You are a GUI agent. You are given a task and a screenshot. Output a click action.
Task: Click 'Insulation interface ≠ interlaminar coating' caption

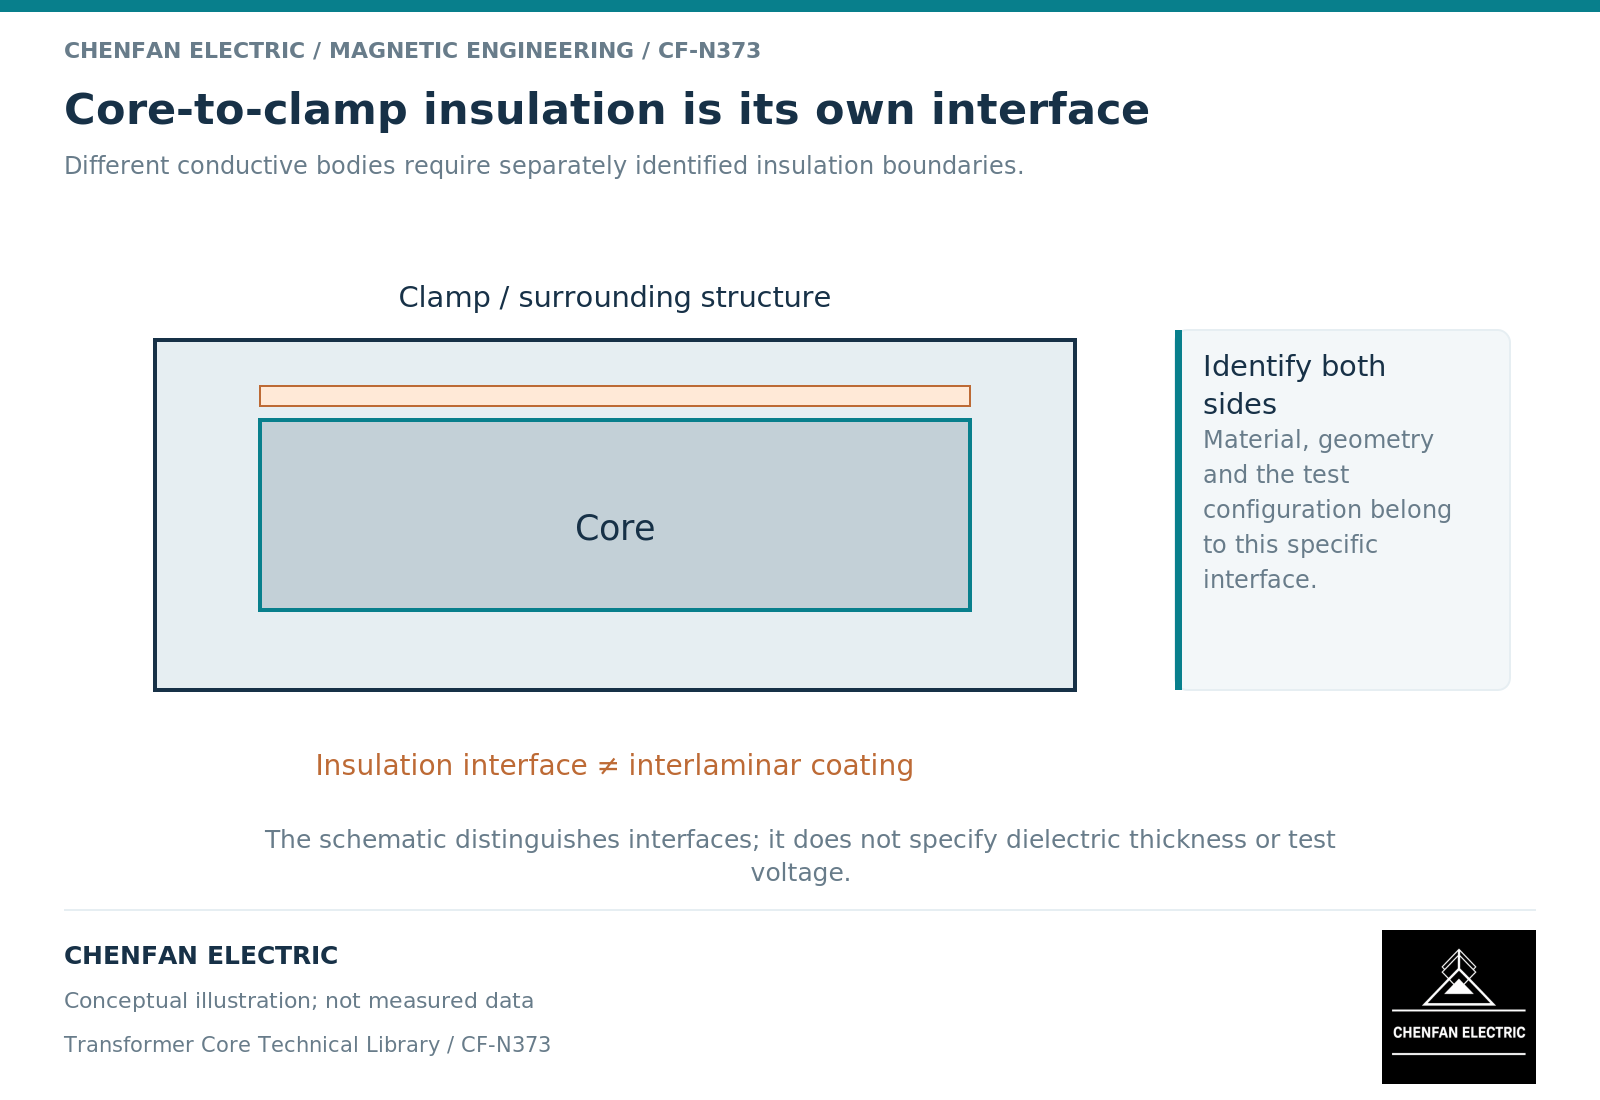coord(615,766)
